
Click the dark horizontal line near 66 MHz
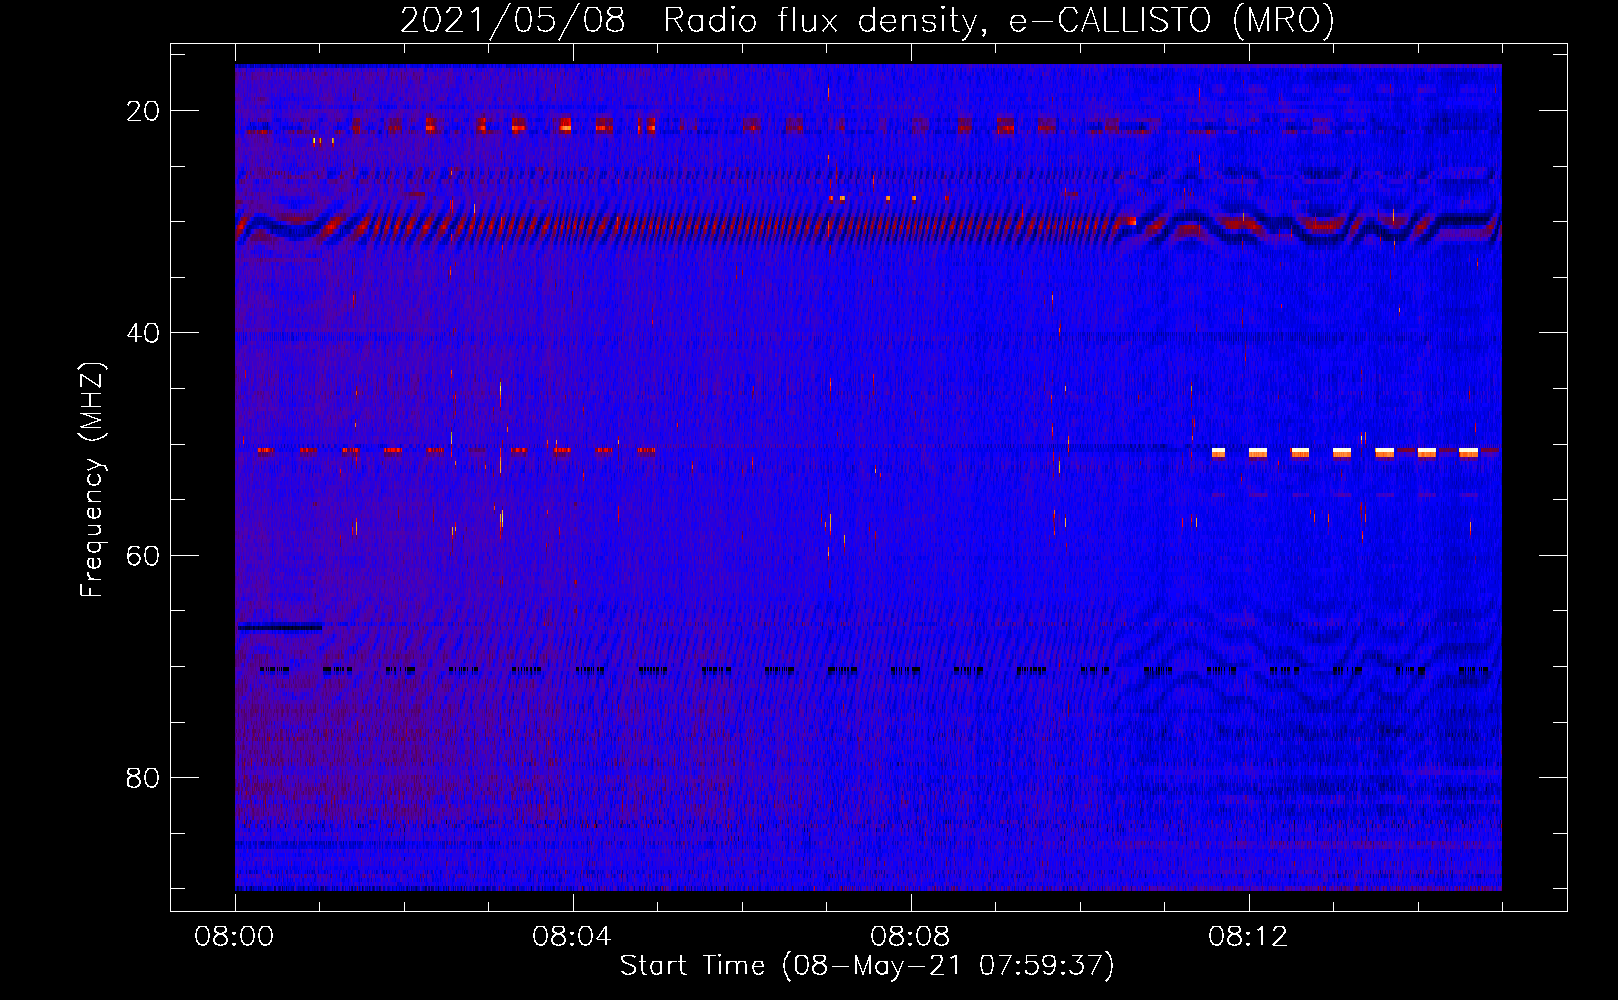coord(279,627)
